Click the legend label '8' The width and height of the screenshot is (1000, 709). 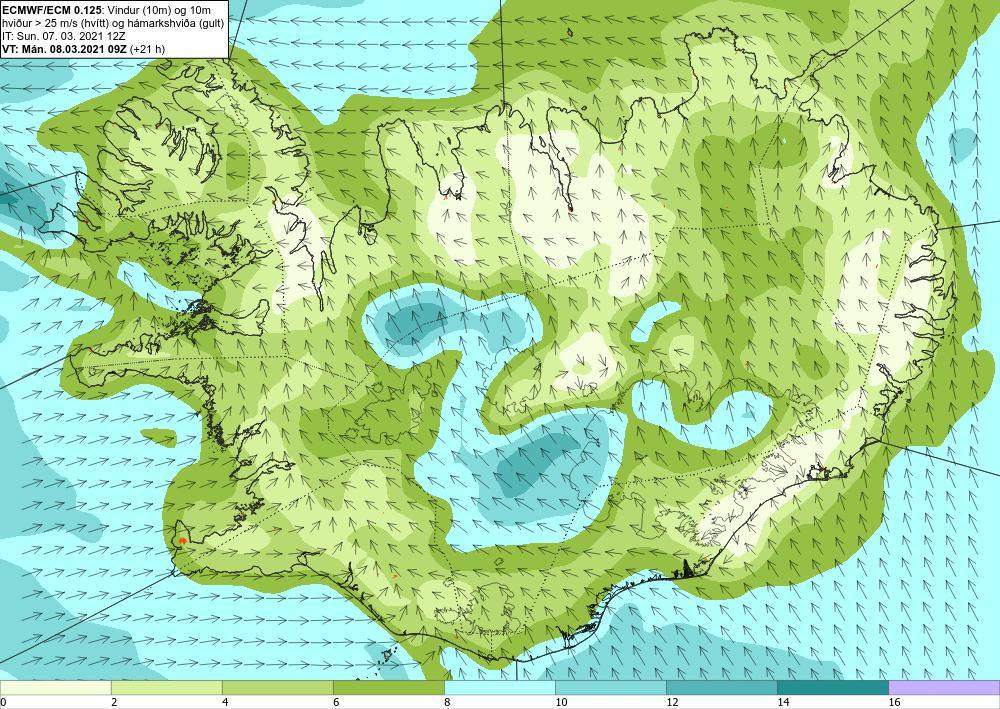point(448,703)
